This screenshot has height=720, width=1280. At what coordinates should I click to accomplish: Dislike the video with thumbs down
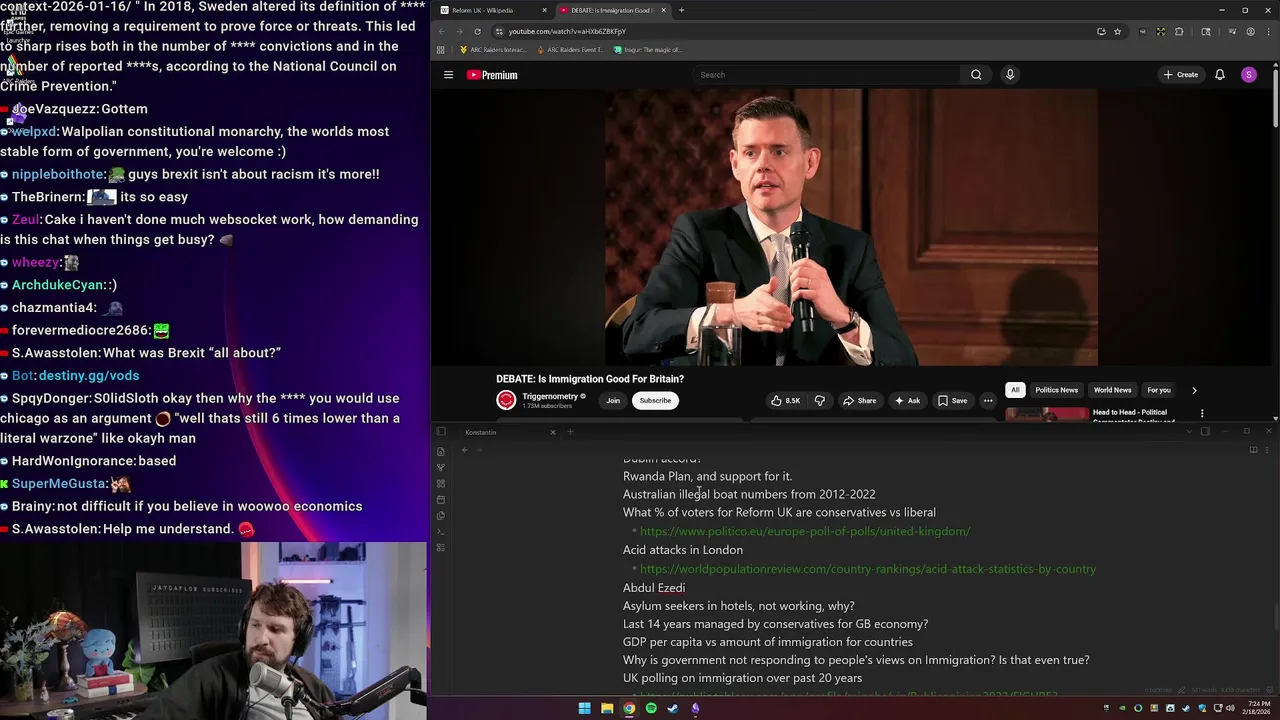820,400
